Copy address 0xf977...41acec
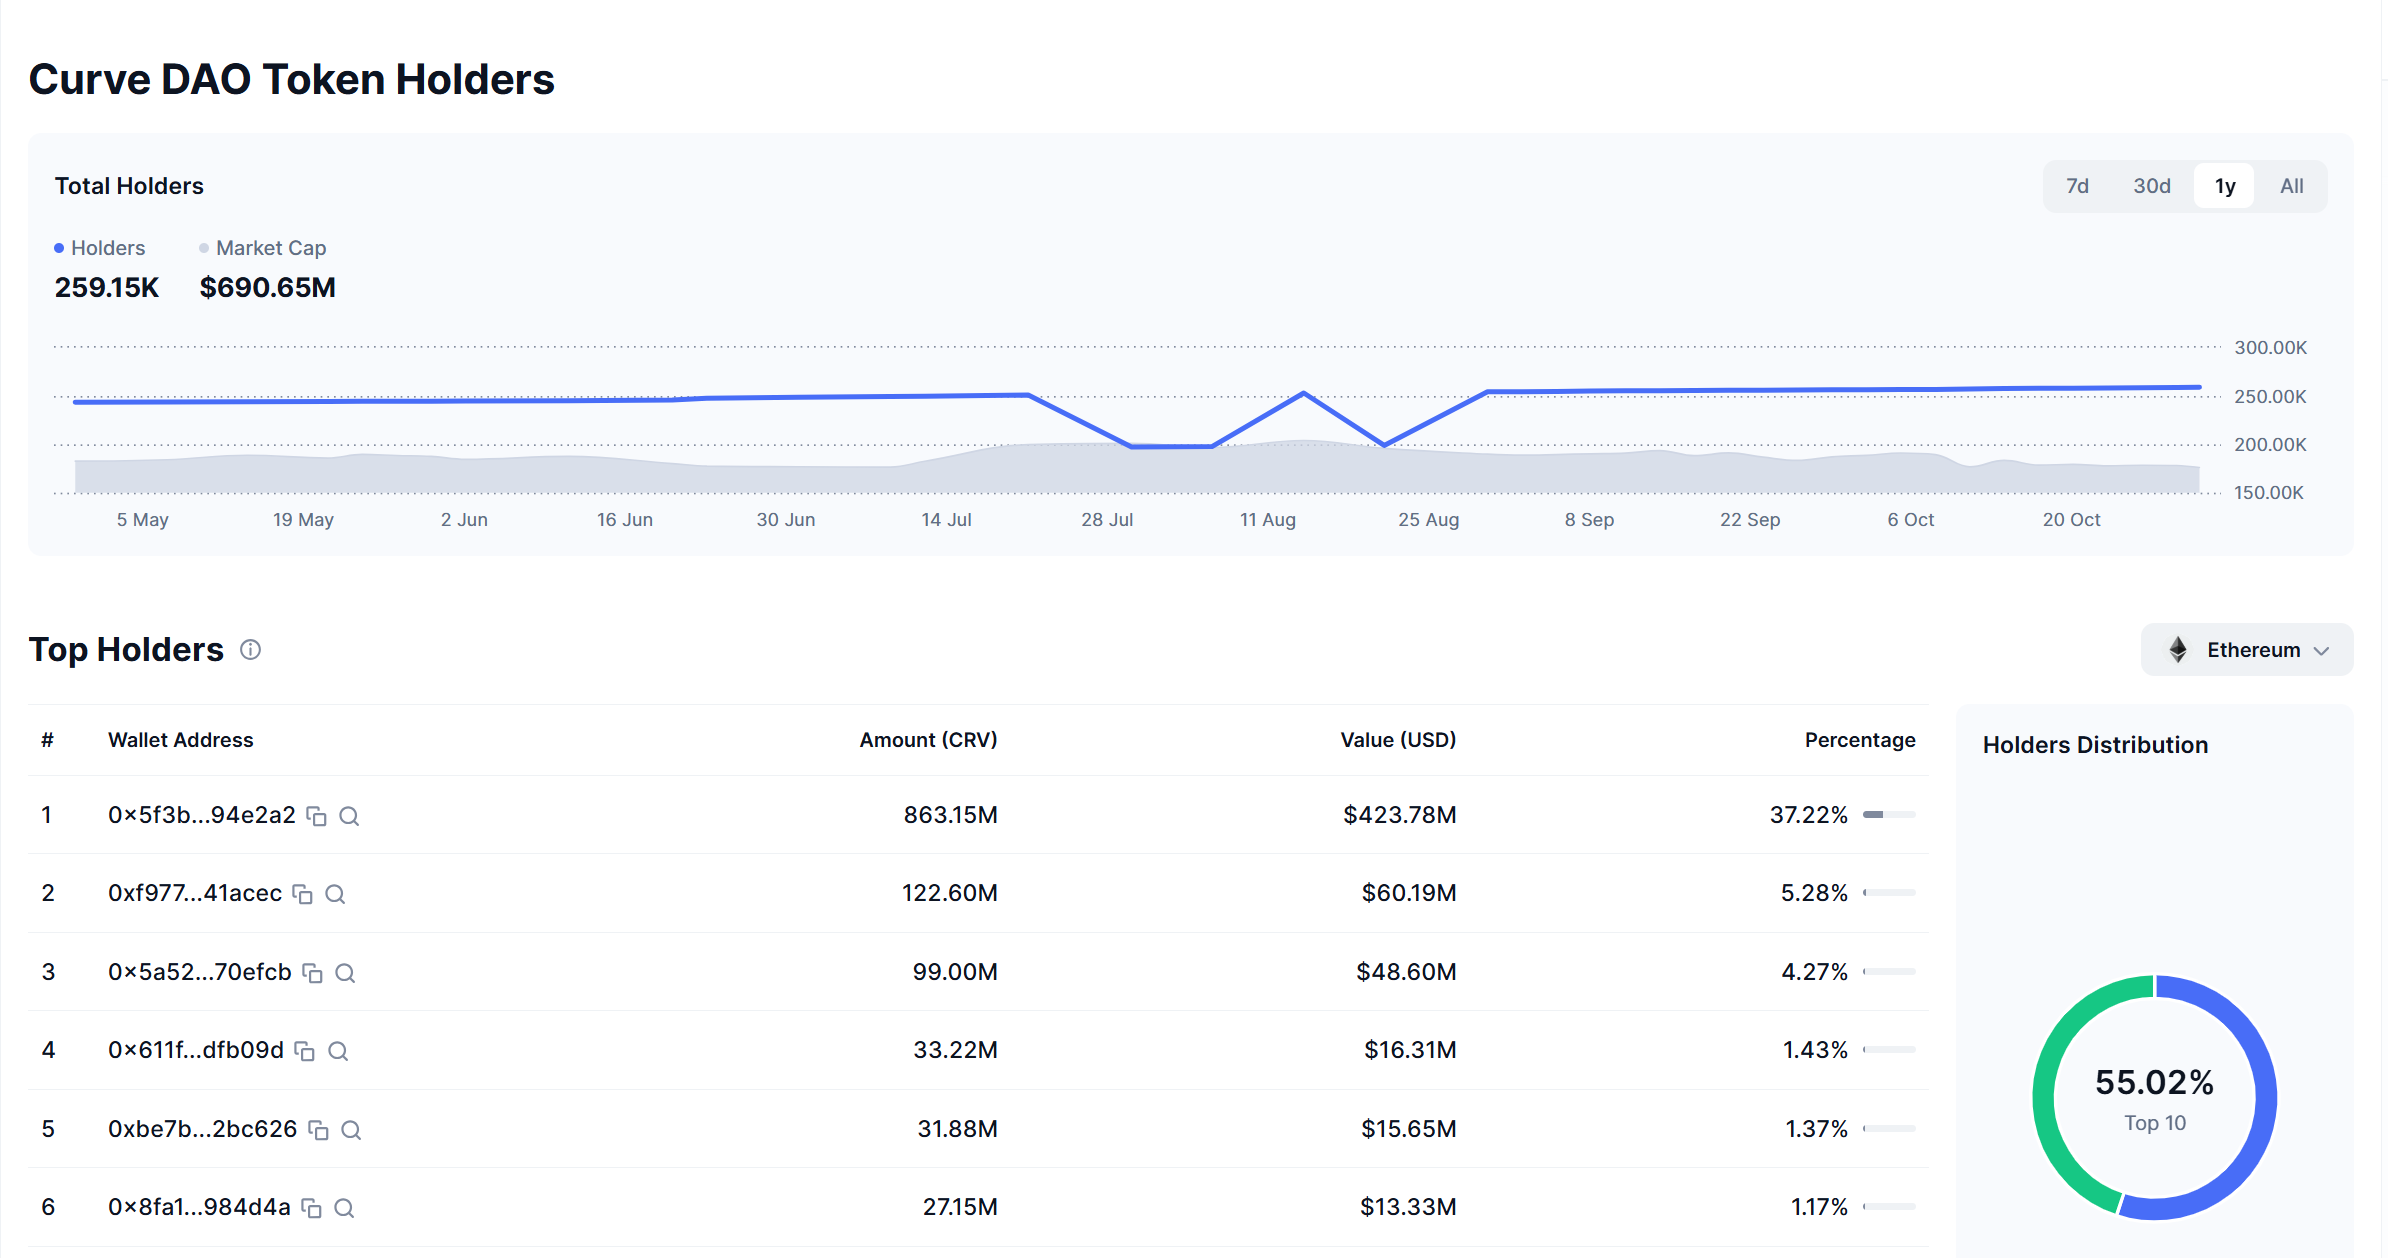 tap(302, 894)
